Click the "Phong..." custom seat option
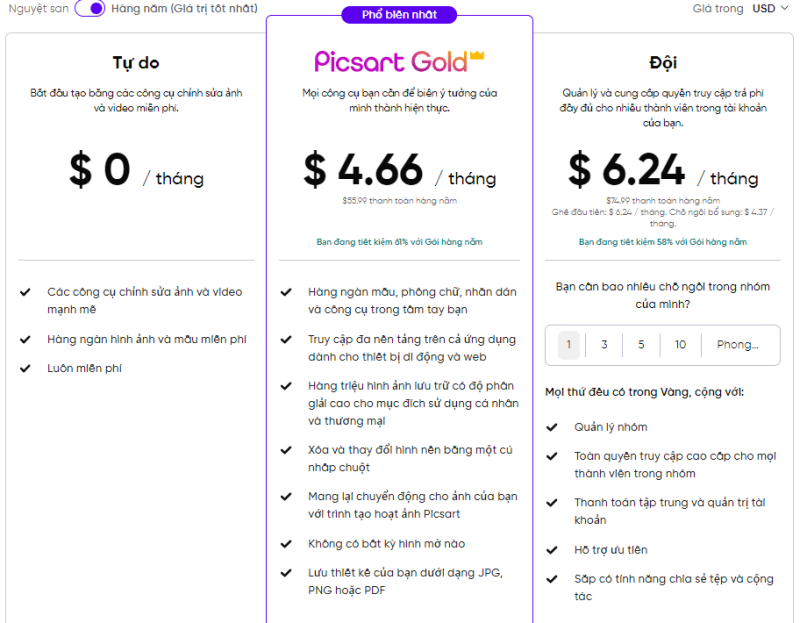The height and width of the screenshot is (623, 800). pos(740,344)
